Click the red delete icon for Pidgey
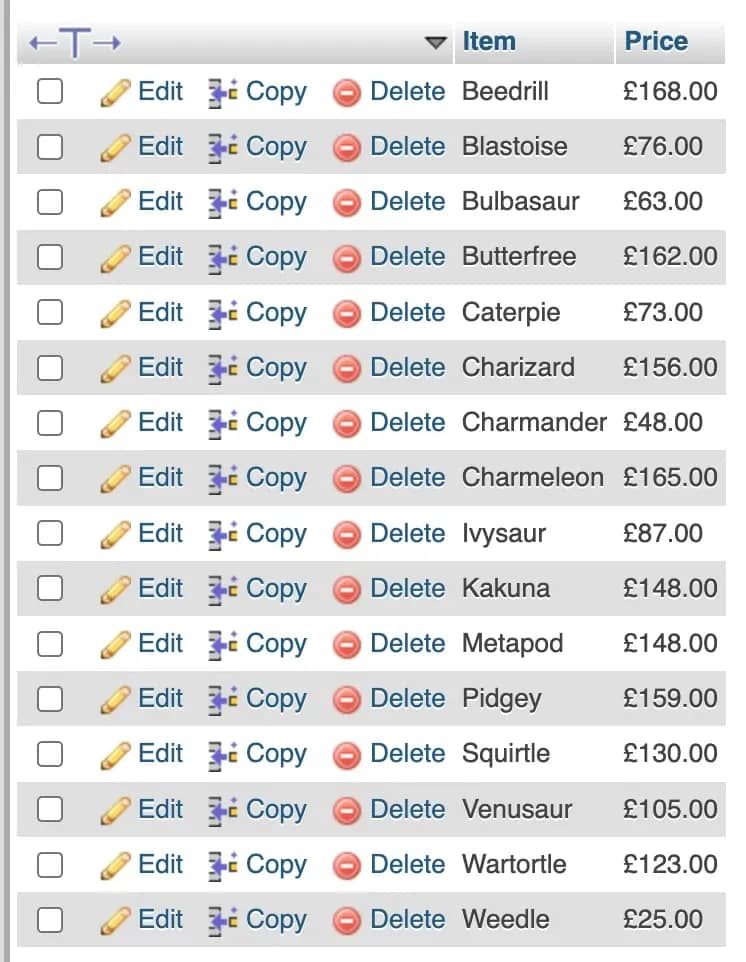The image size is (746, 962). click(347, 700)
